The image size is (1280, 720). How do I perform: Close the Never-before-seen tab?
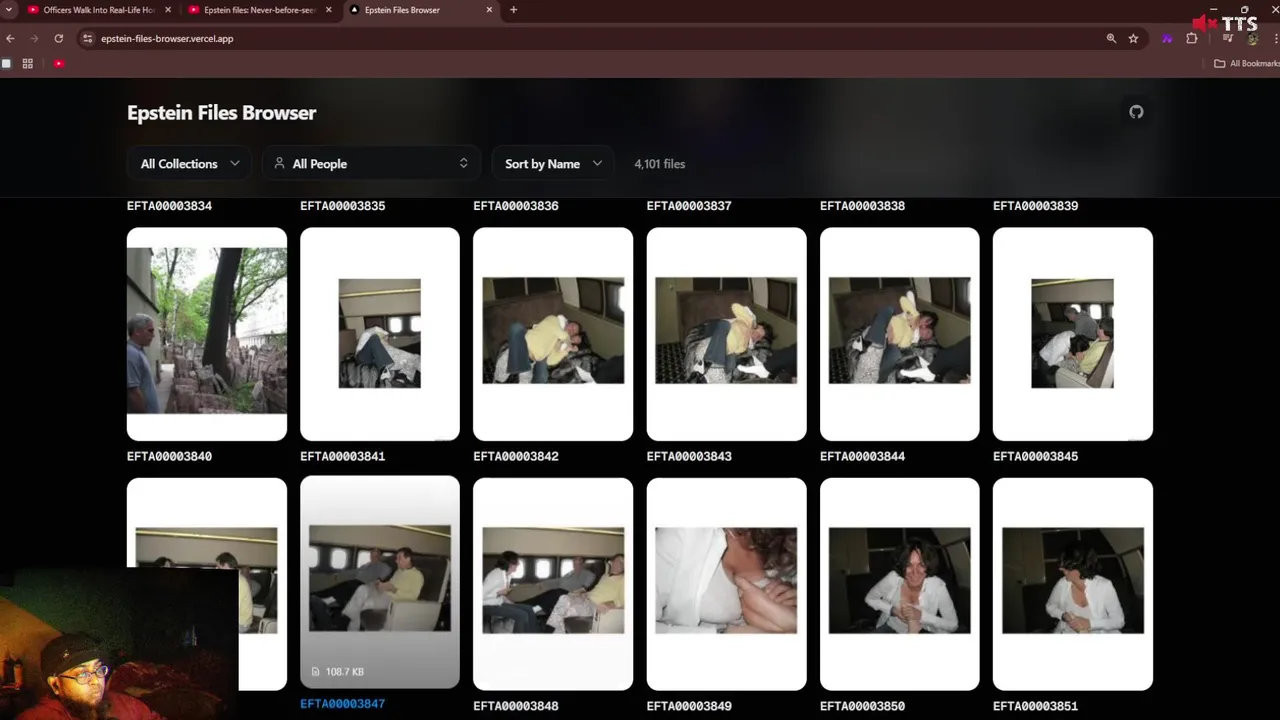pyautogui.click(x=328, y=10)
